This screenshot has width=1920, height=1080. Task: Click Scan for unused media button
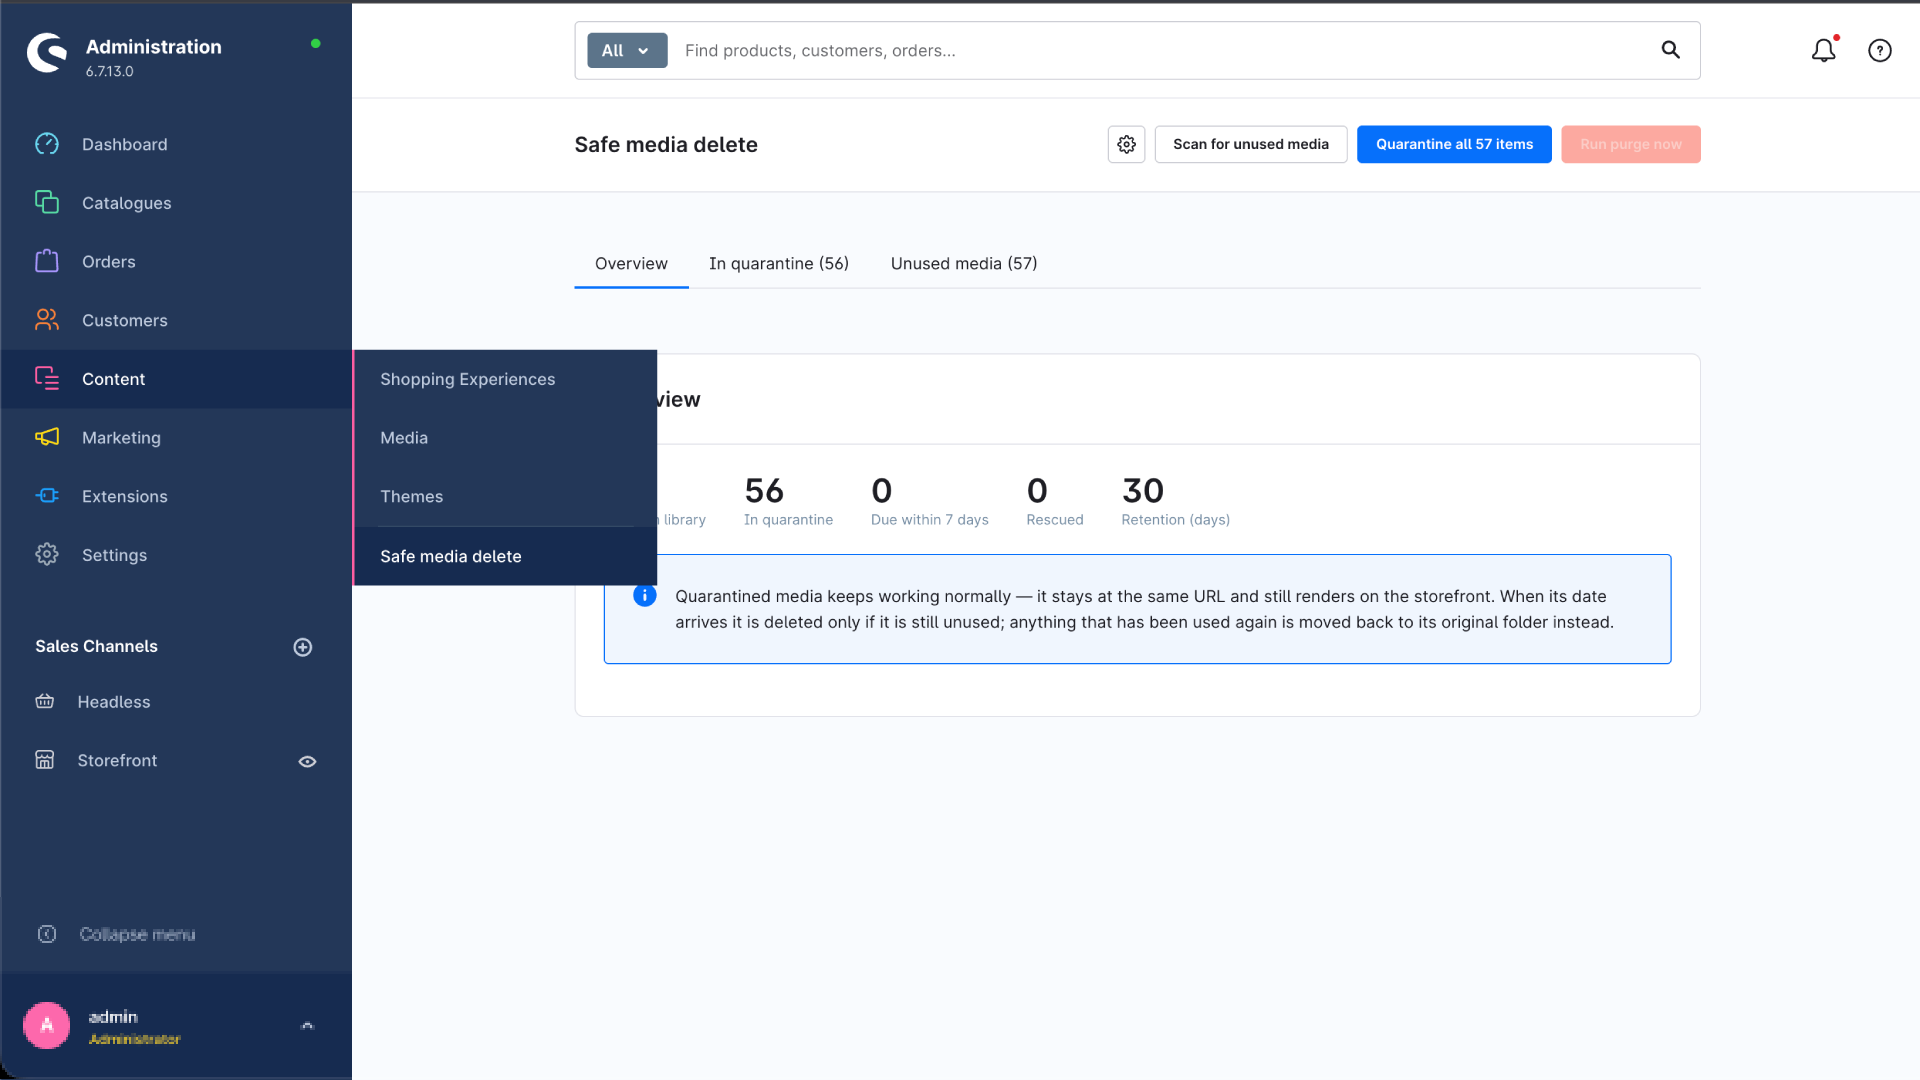click(x=1251, y=144)
